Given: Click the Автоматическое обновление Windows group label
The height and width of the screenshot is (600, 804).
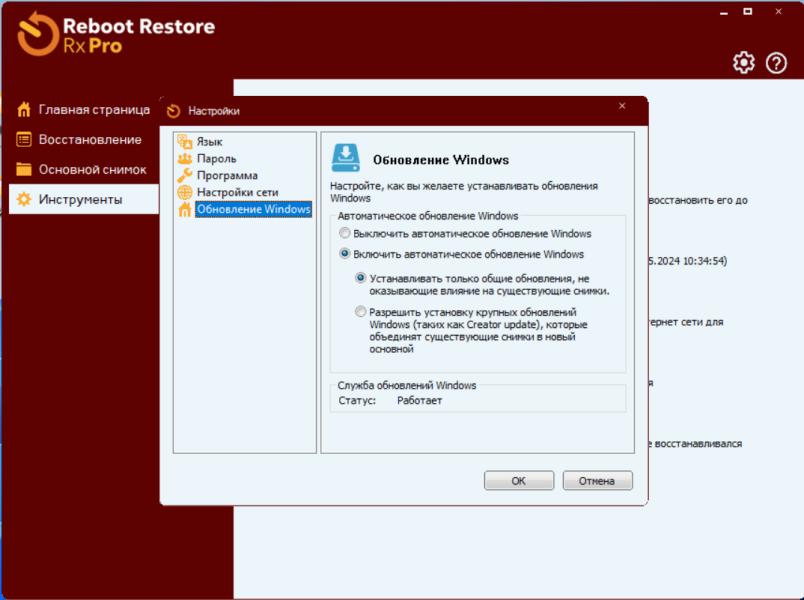Looking at the screenshot, I should coord(428,216).
